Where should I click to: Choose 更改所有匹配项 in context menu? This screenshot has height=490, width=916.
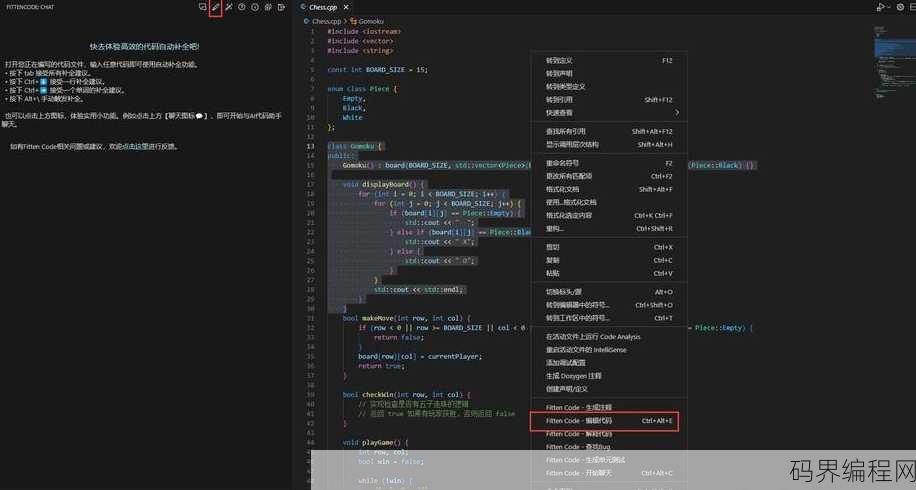coord(609,176)
